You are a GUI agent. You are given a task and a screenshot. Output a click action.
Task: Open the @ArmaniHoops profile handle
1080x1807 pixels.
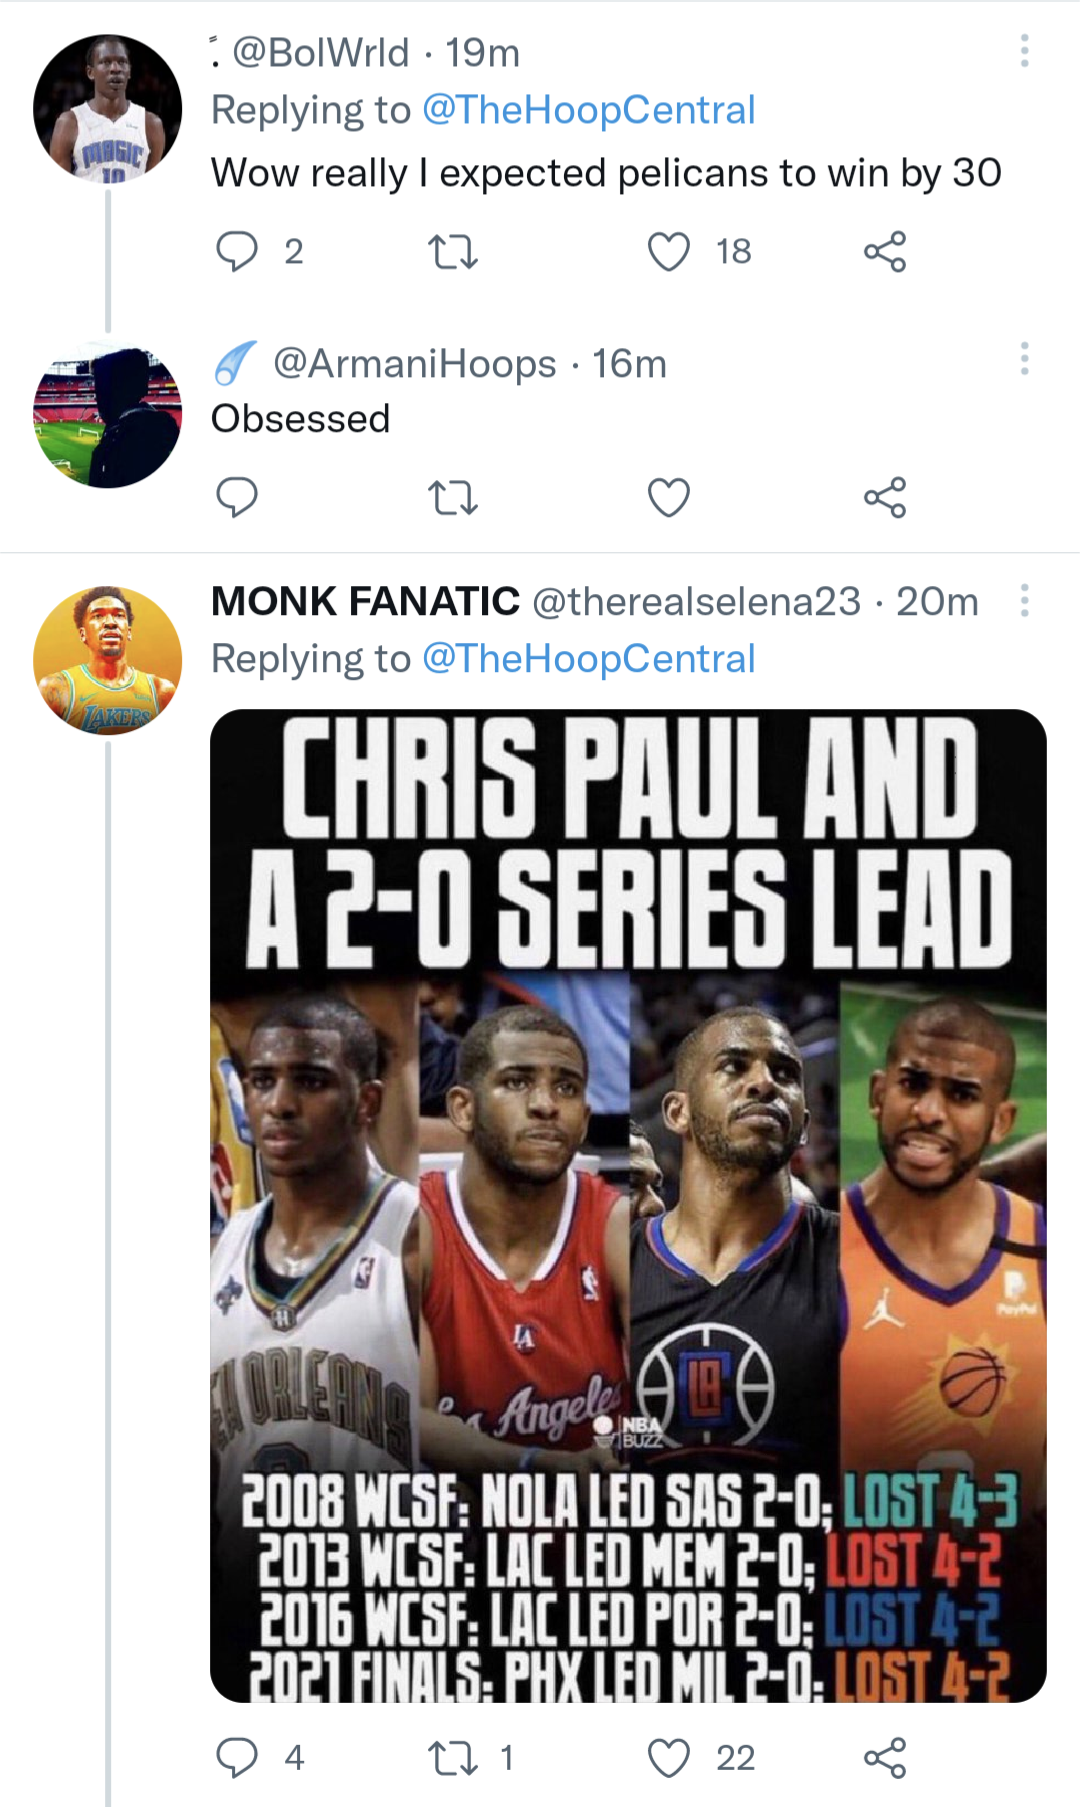(x=414, y=364)
